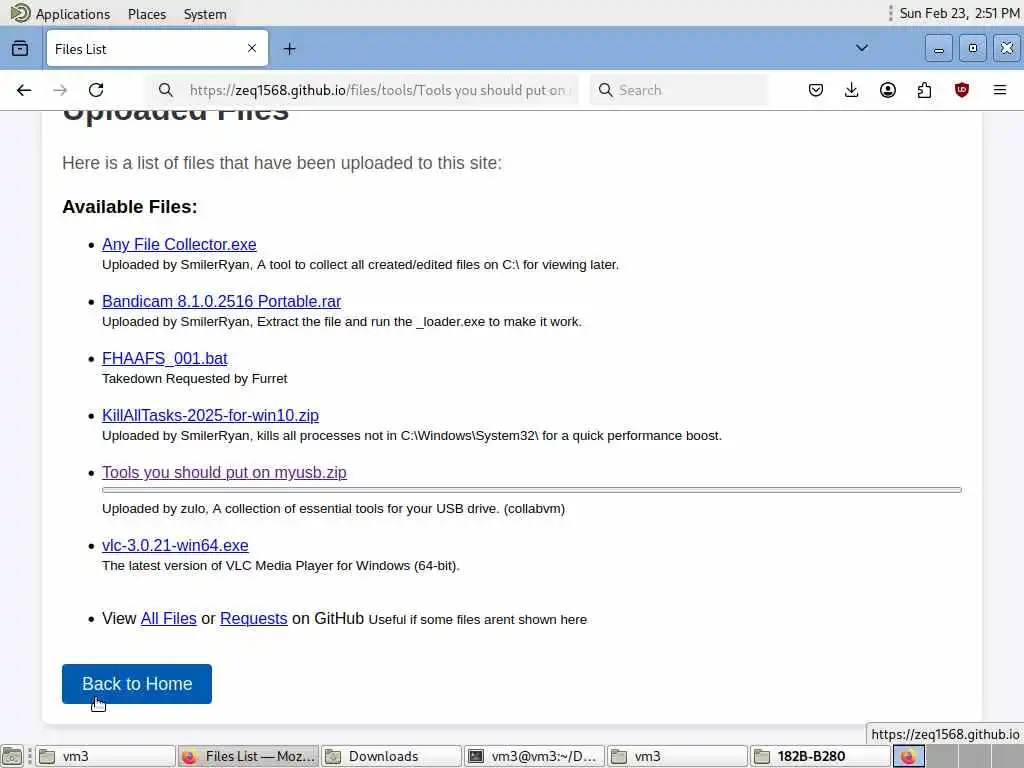1024x768 pixels.
Task: Open the All Files GitHub link
Action: (168, 618)
